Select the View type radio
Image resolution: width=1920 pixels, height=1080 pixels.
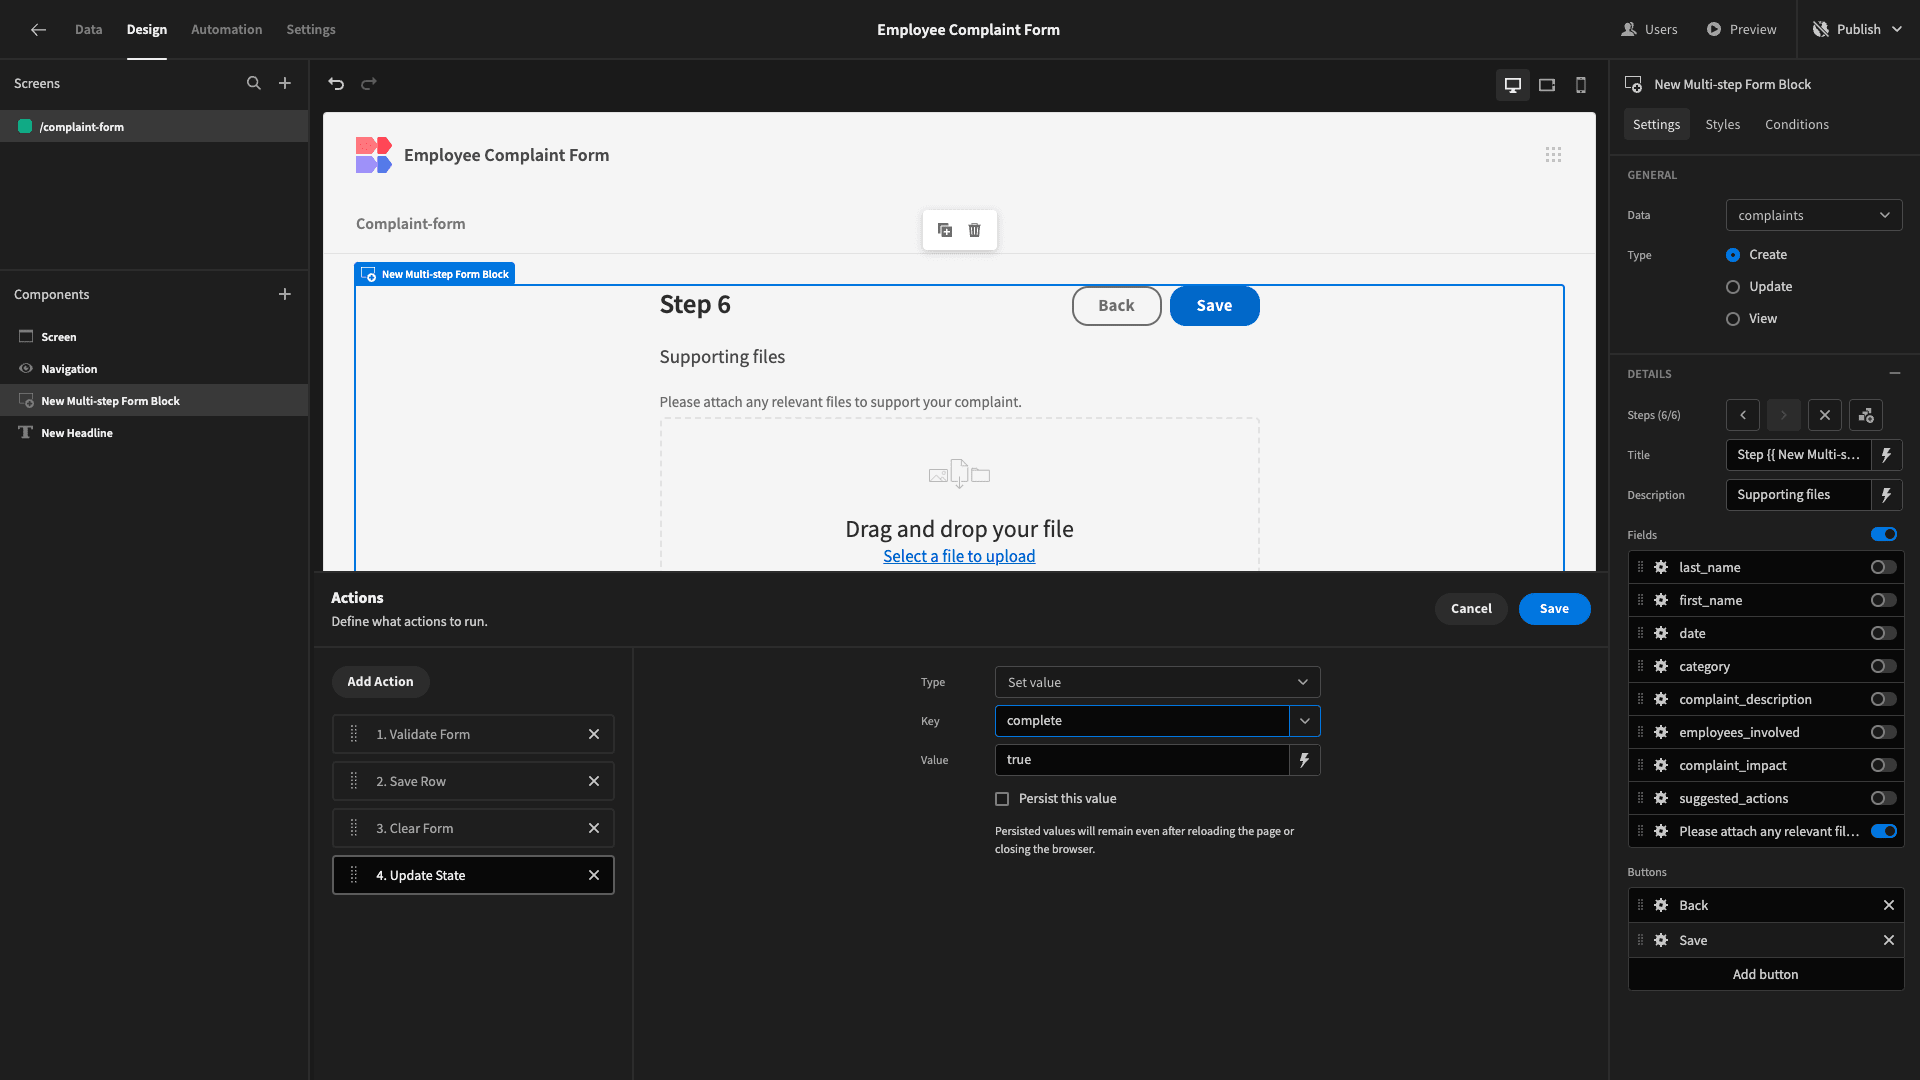point(1733,319)
